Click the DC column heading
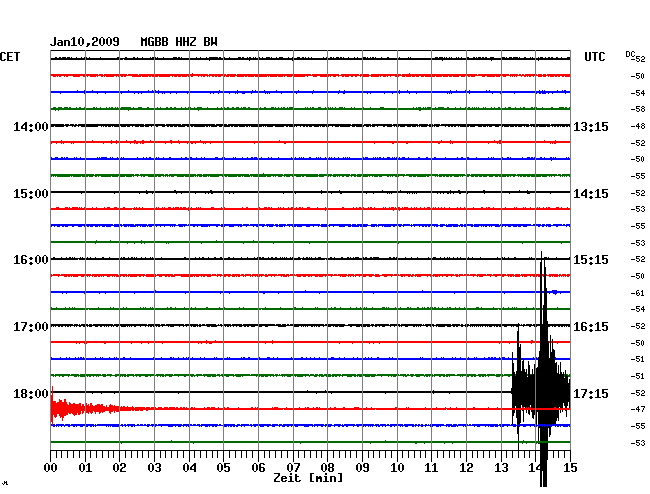Screen dimensions: 650x494 point(630,54)
